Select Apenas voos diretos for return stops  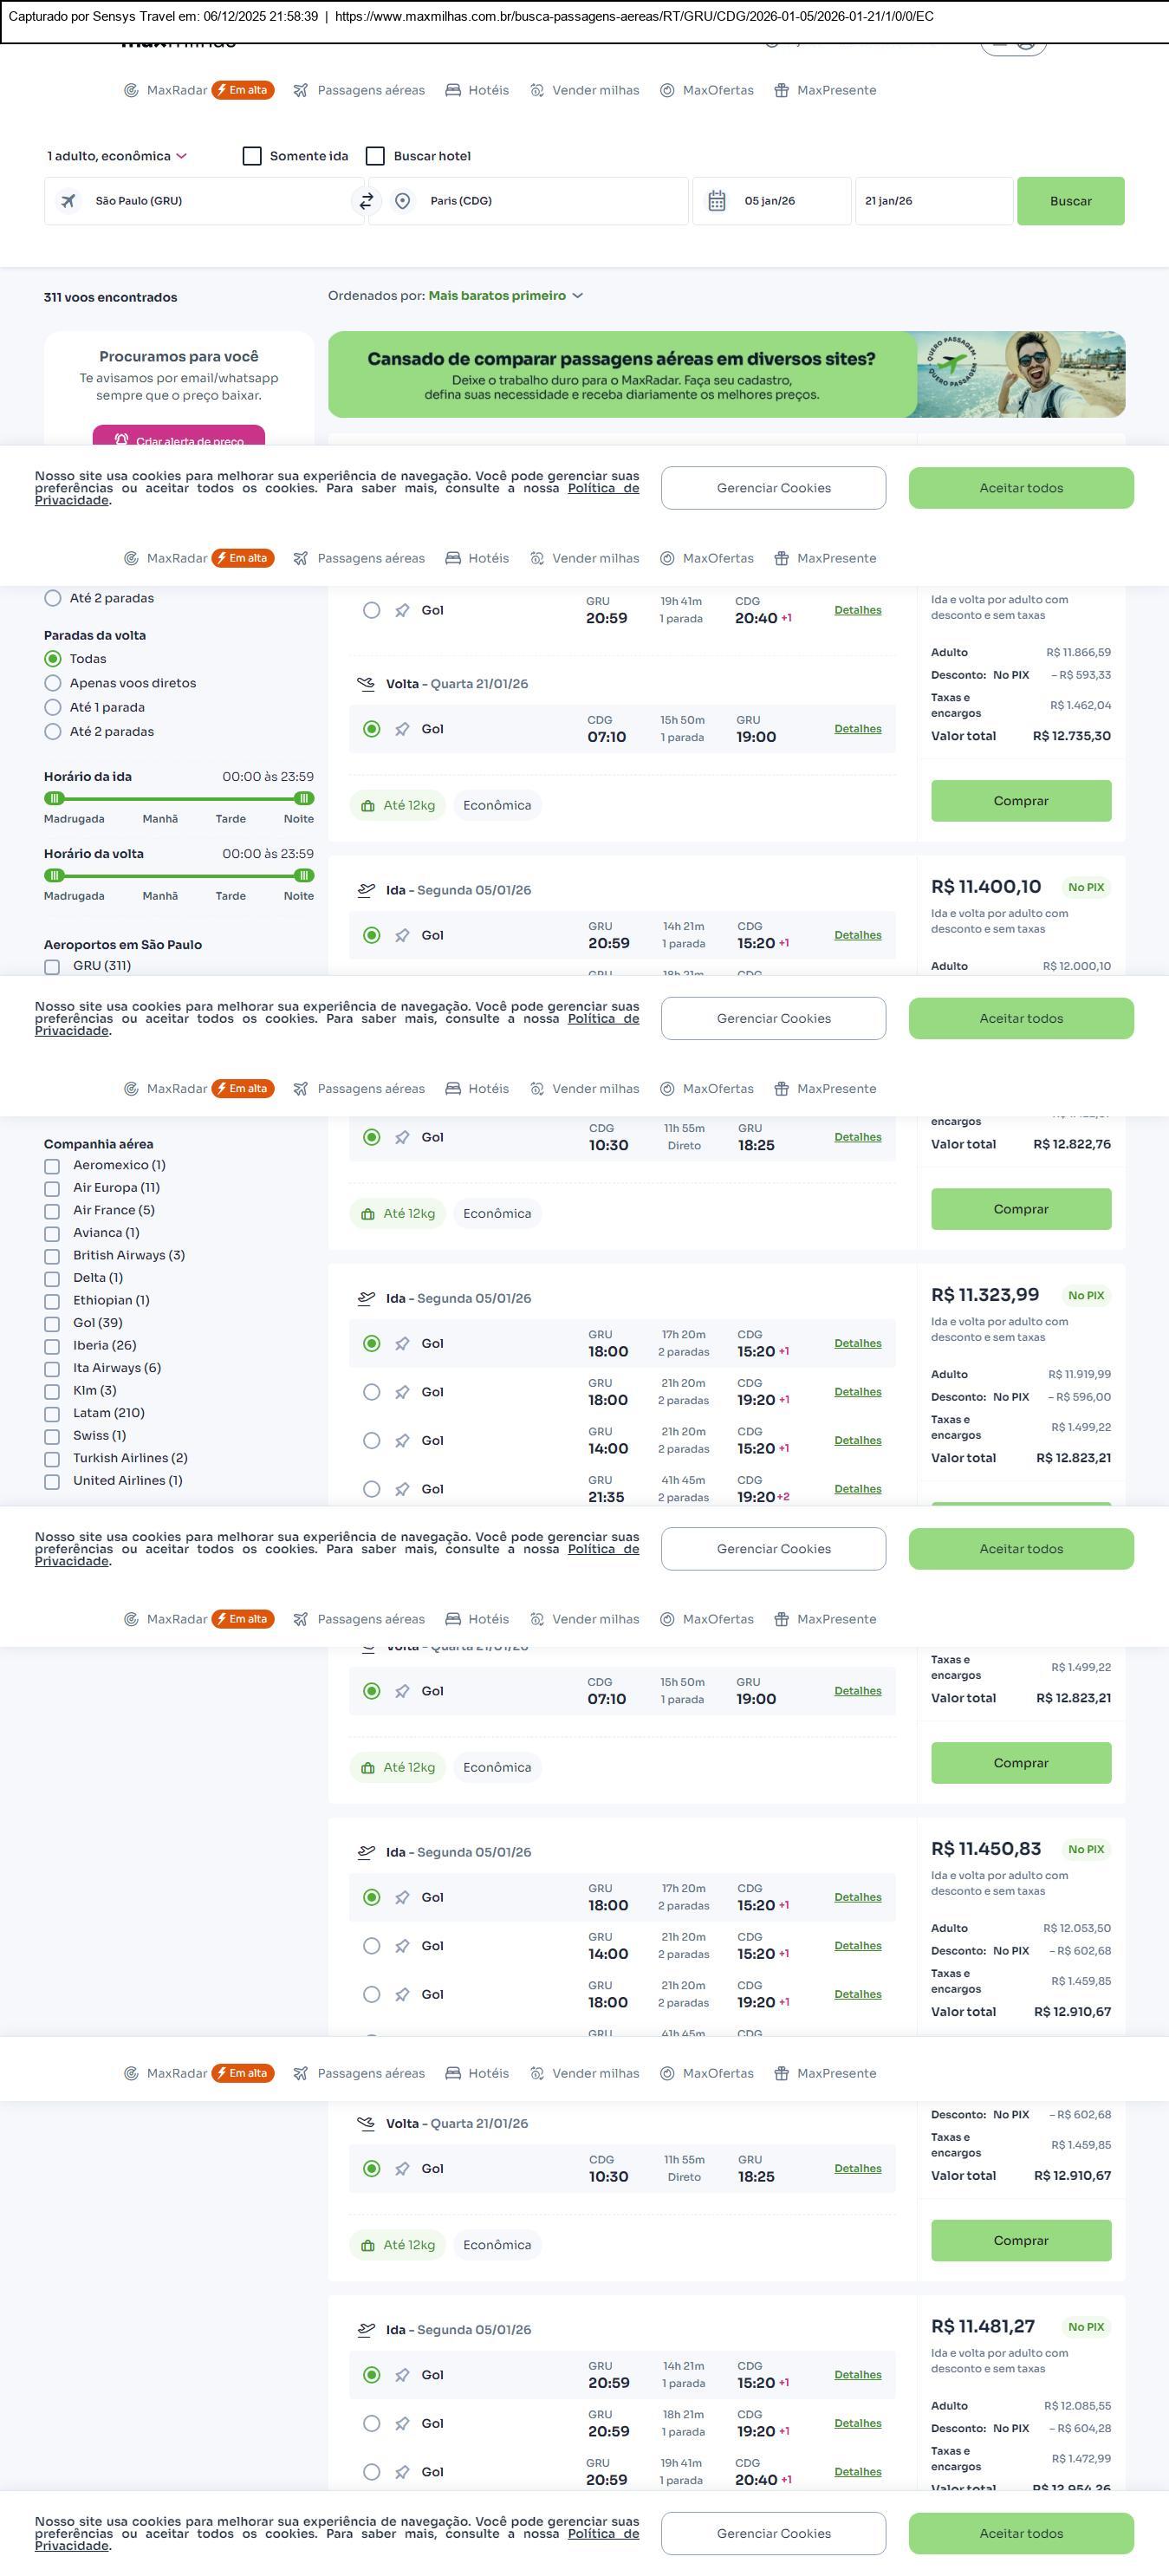point(53,683)
